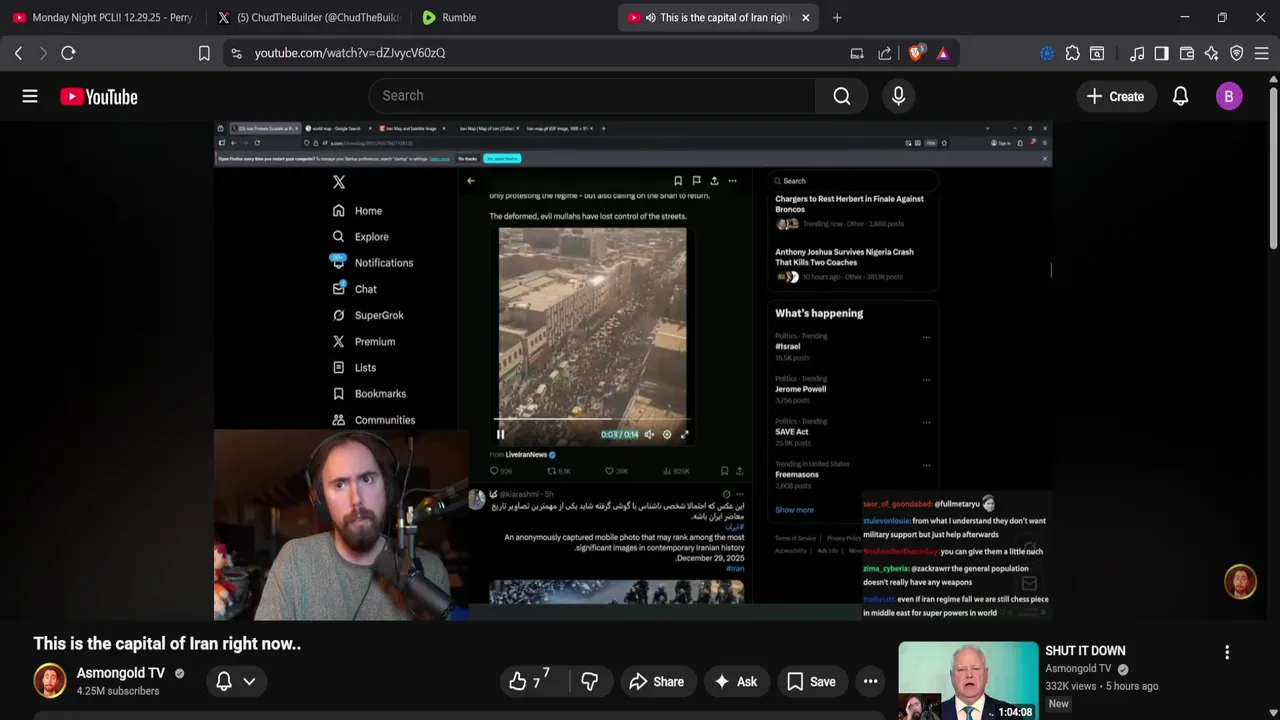Toggle channel notification bell for Asmongold TV
The width and height of the screenshot is (1280, 720).
pos(224,681)
